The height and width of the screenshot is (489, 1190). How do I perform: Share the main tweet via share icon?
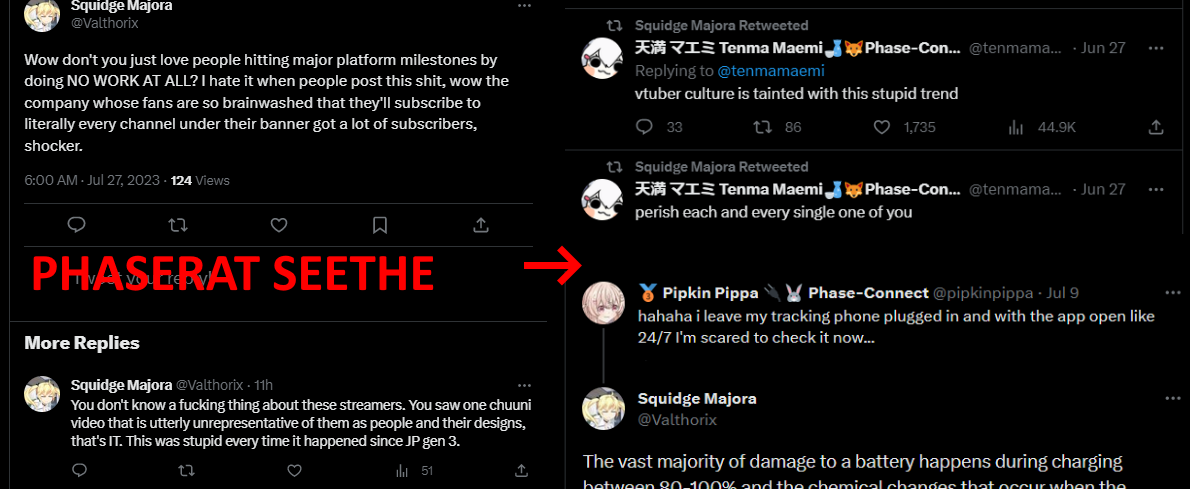point(480,225)
